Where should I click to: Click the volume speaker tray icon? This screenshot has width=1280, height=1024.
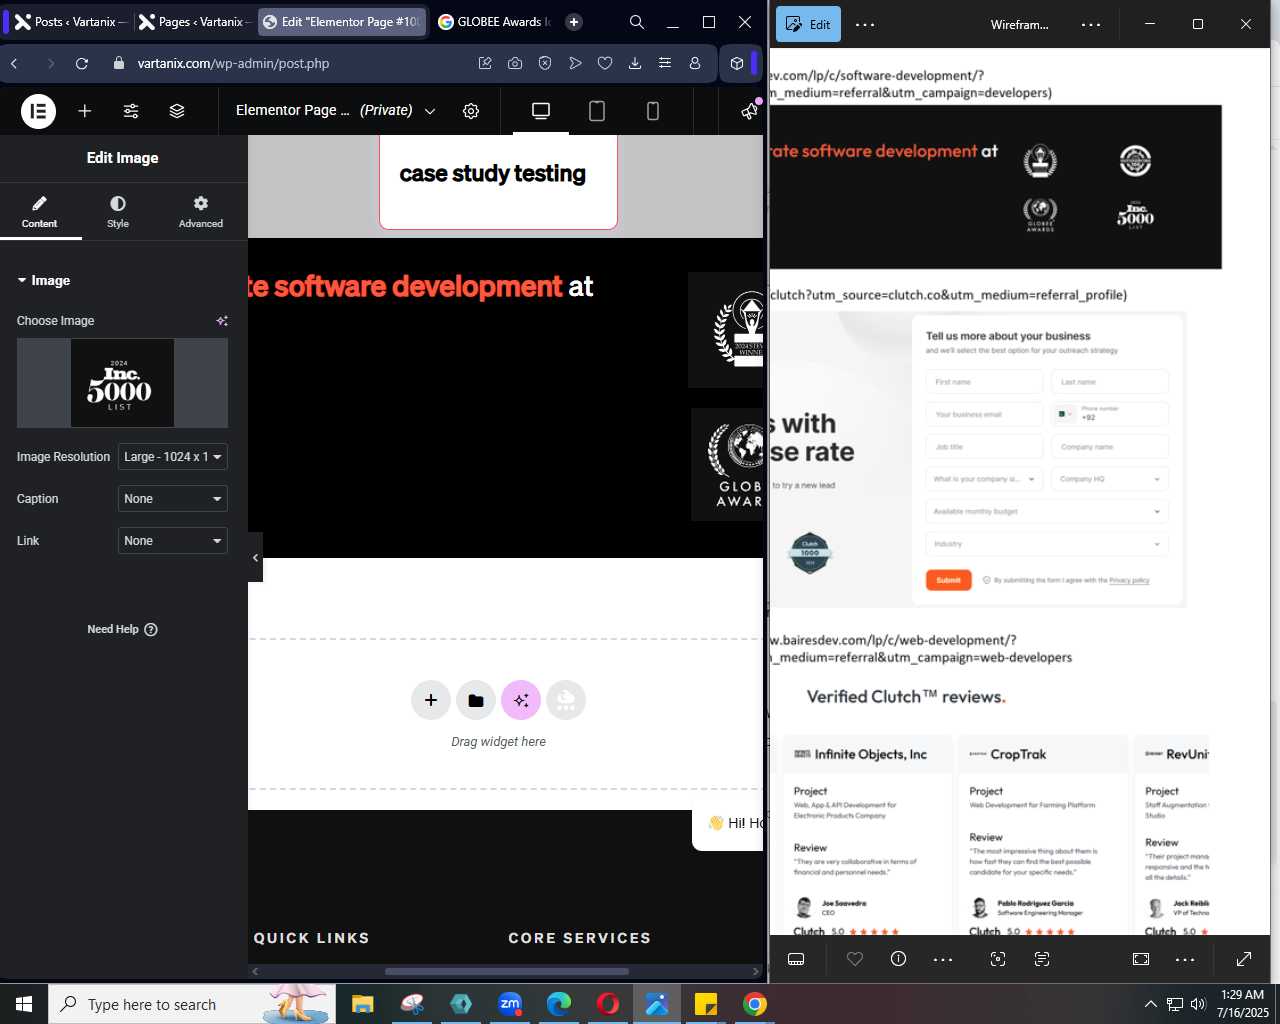point(1197,1004)
